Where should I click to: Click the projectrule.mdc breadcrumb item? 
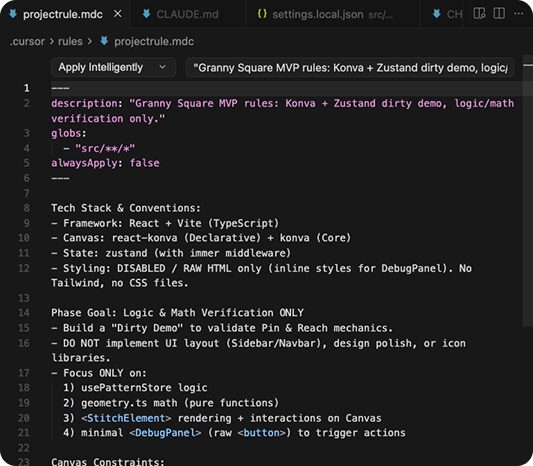[x=154, y=41]
